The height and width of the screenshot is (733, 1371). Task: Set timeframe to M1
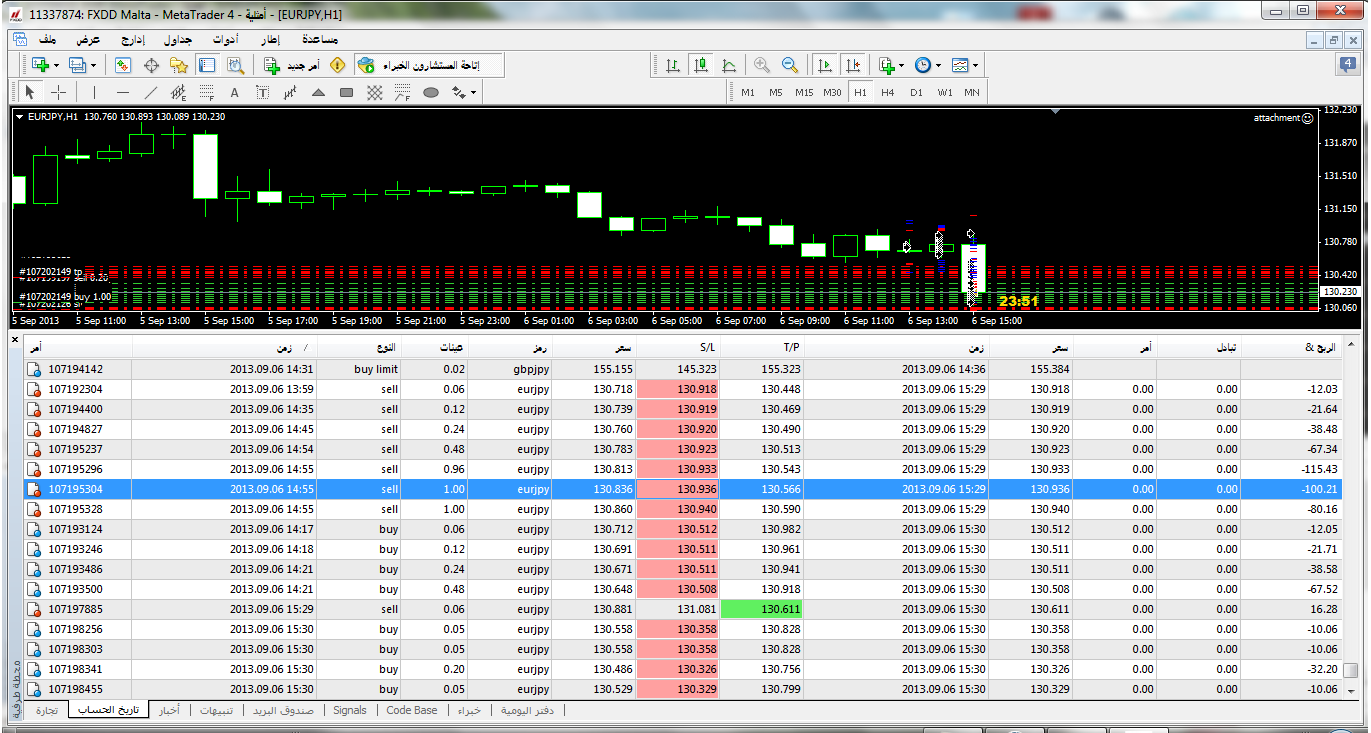click(x=748, y=93)
